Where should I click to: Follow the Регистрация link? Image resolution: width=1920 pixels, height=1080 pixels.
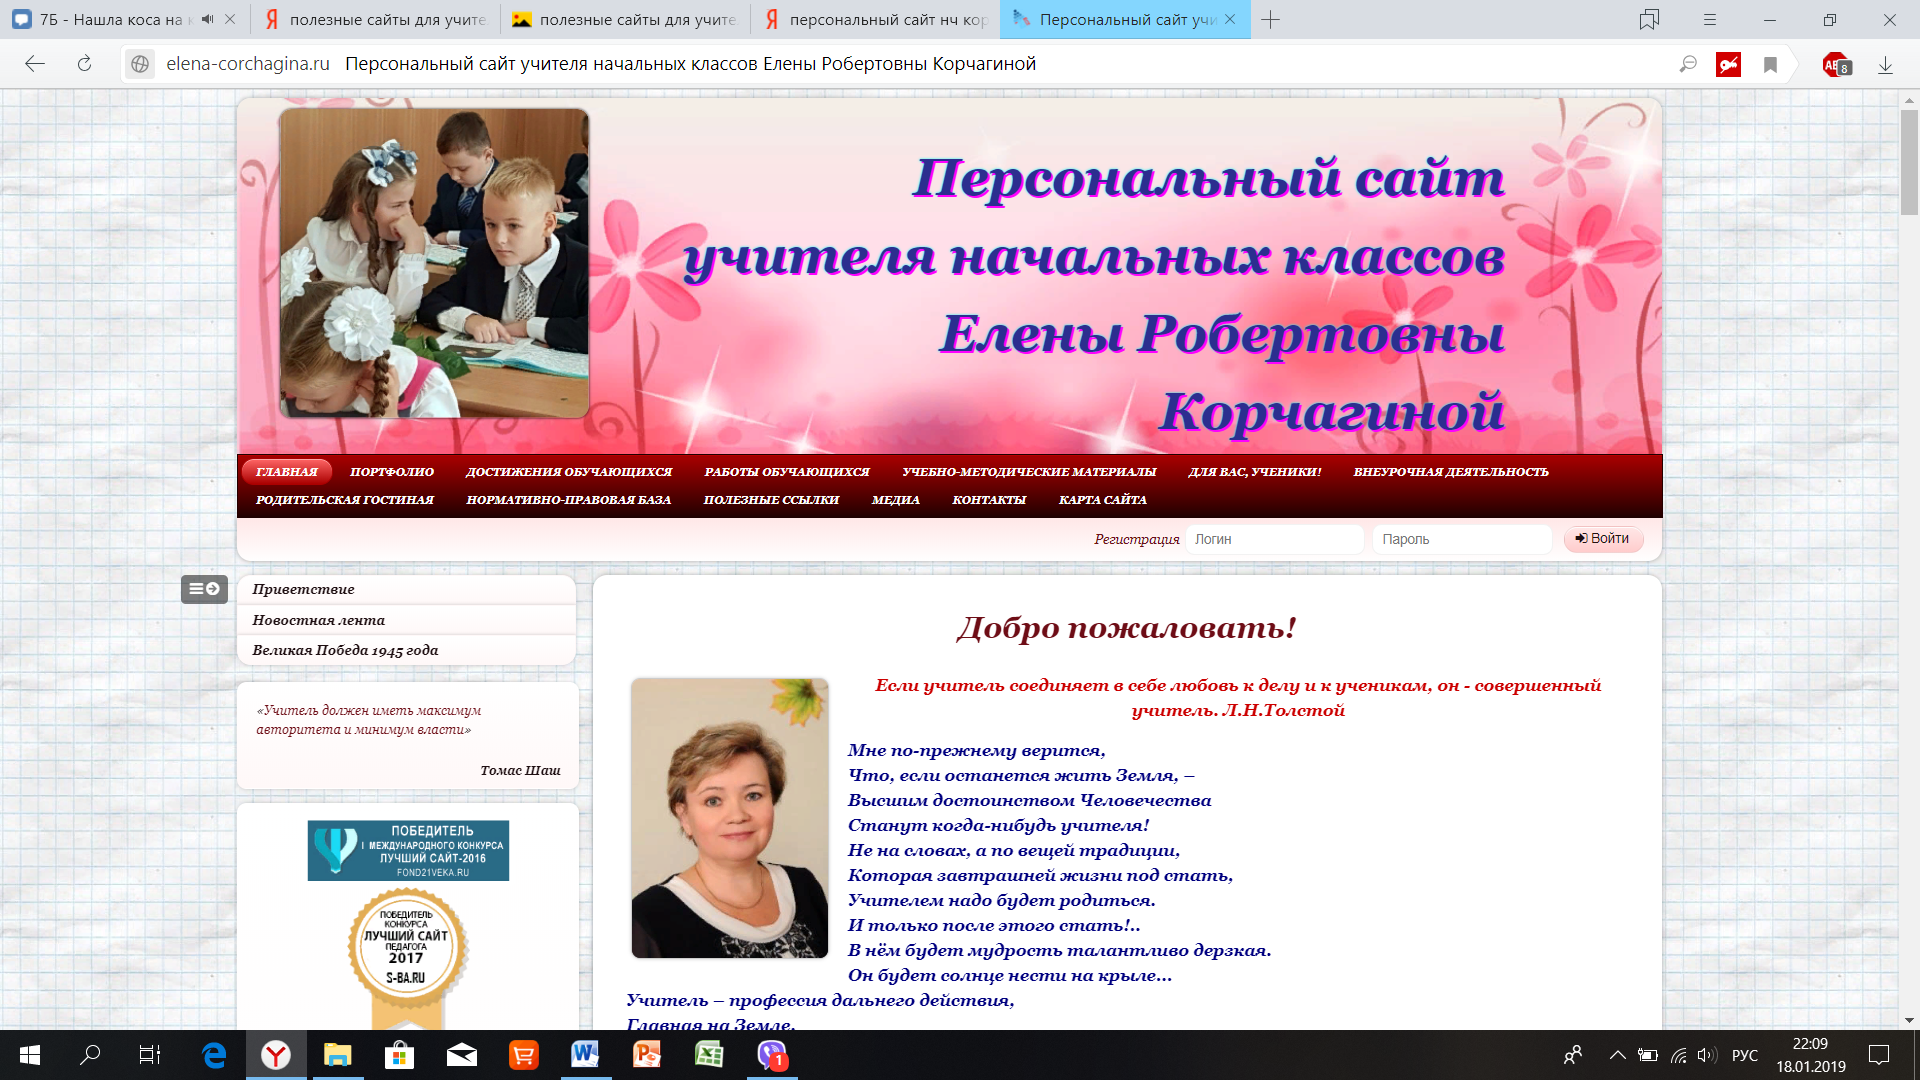click(x=1136, y=539)
